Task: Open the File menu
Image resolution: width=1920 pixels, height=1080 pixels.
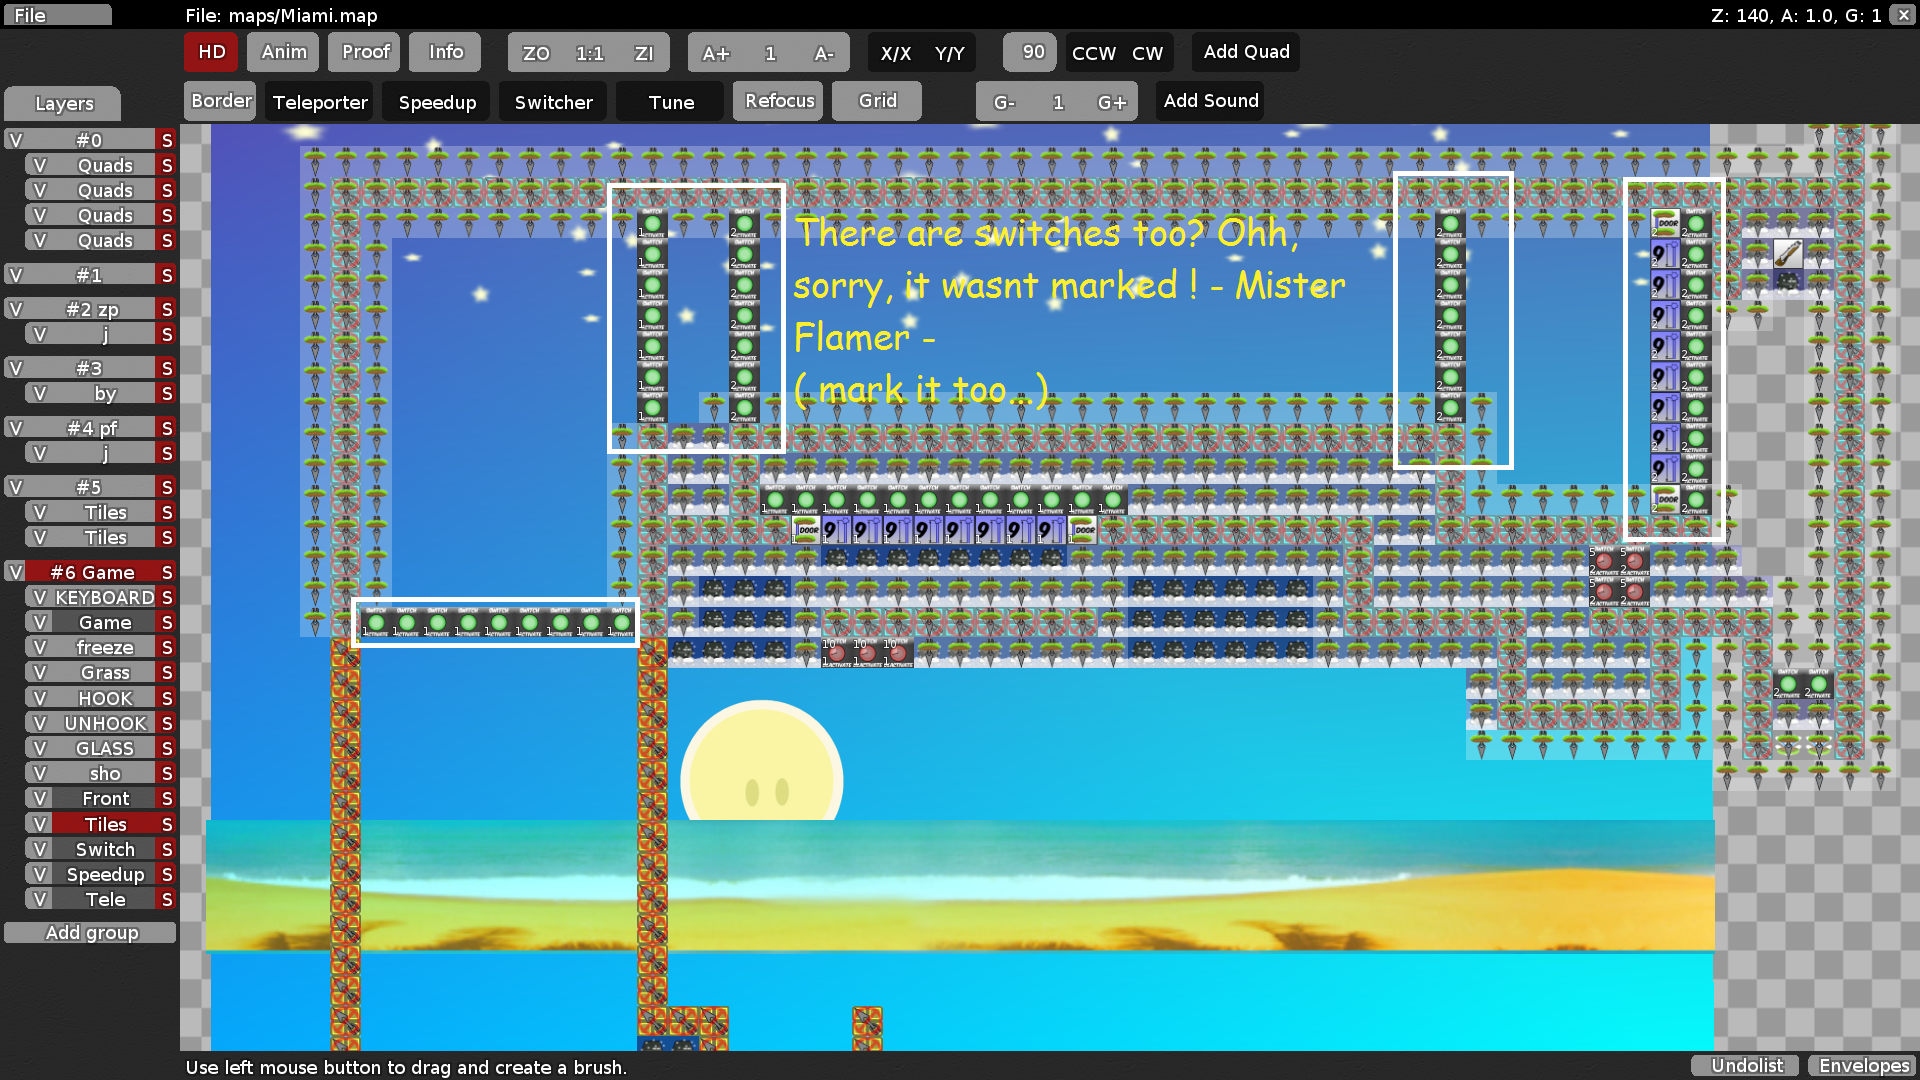Action: click(x=56, y=15)
